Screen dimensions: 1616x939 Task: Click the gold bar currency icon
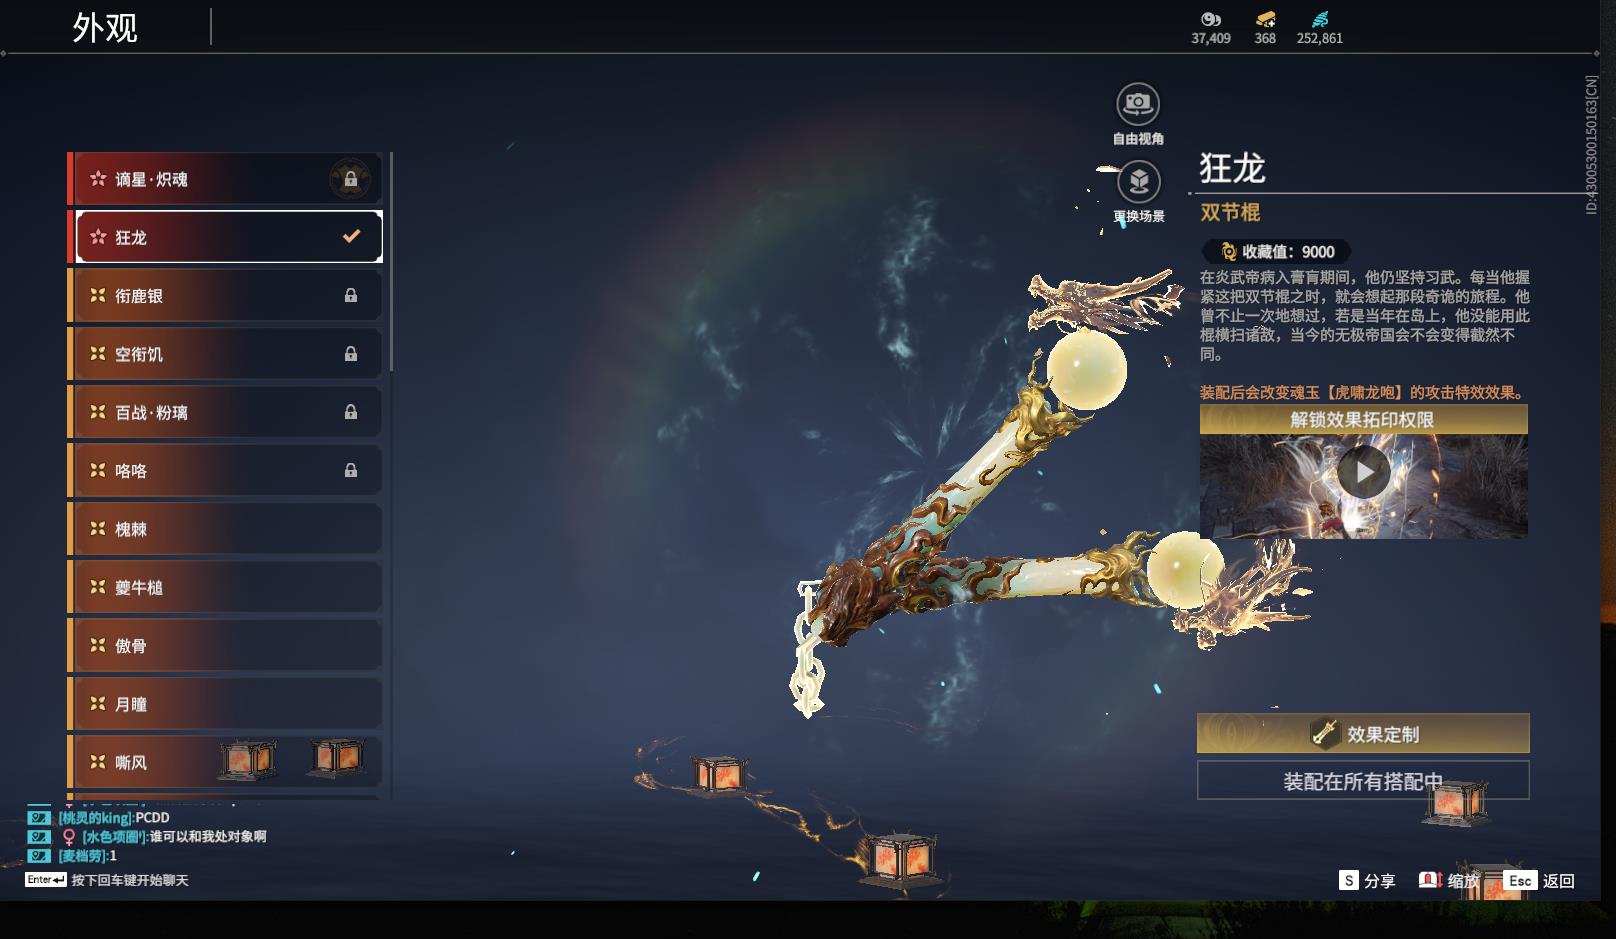click(x=1265, y=19)
